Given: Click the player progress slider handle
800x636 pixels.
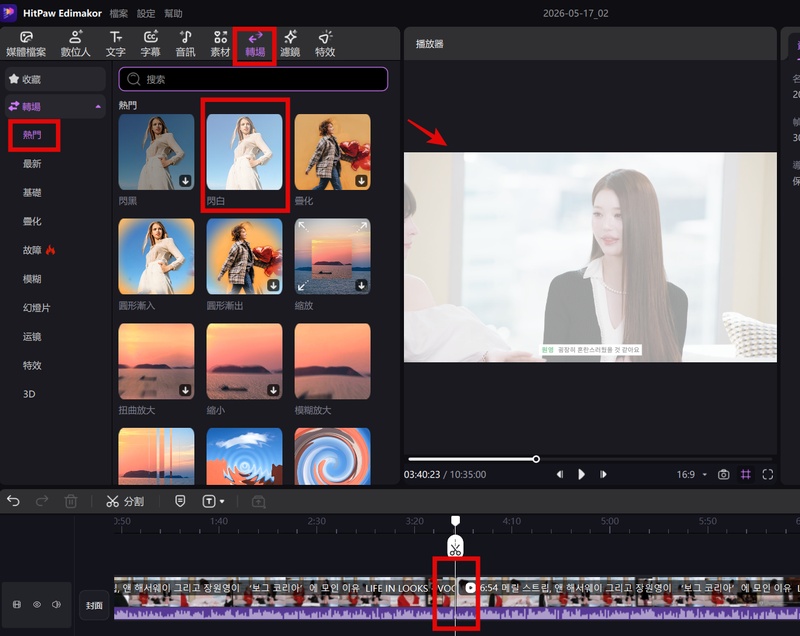Looking at the screenshot, I should 536,459.
